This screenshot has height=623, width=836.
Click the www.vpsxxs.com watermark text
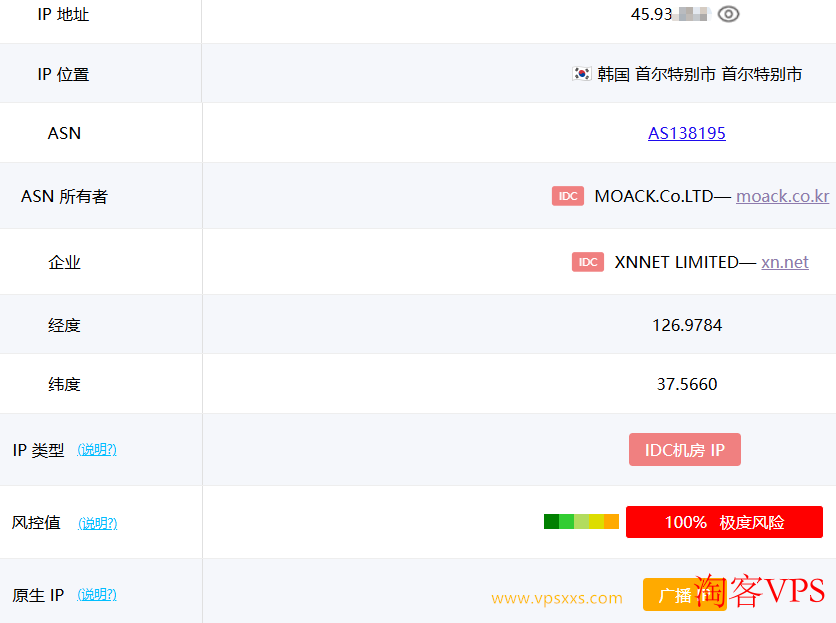coord(557,598)
